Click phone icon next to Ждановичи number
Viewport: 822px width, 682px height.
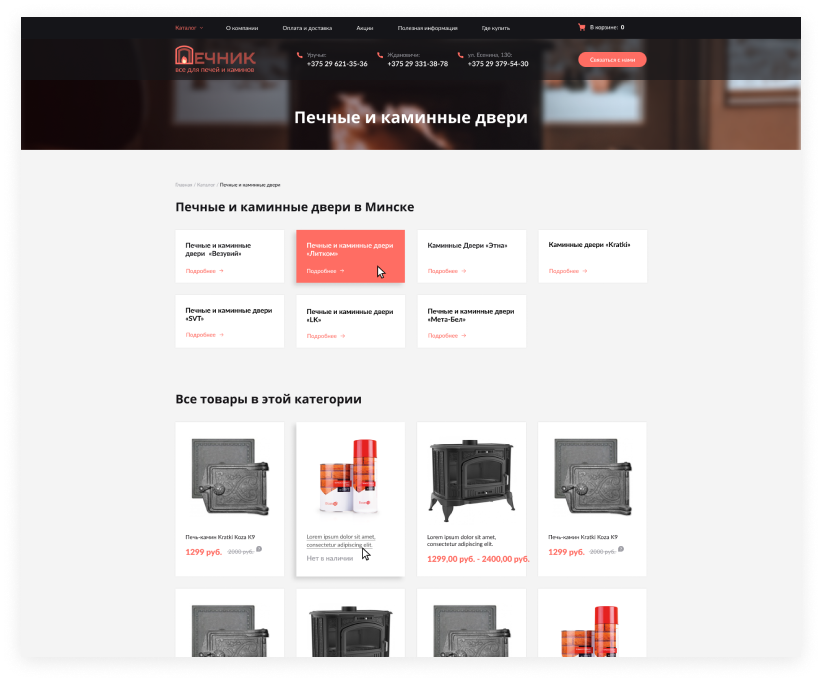point(380,55)
